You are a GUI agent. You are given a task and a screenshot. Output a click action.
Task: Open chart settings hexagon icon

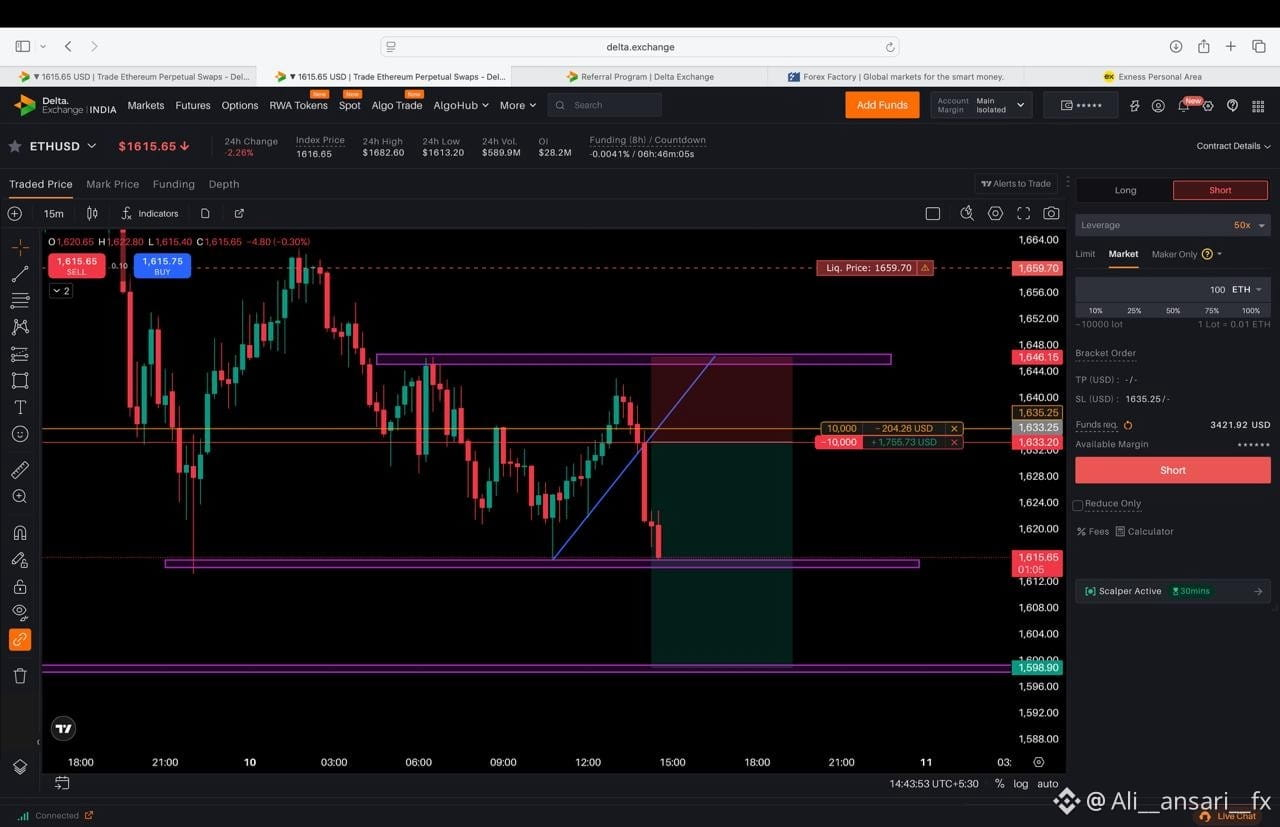(x=995, y=213)
